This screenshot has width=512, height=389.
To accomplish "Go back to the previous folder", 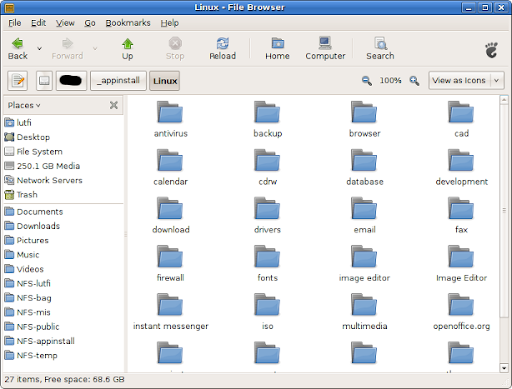I will pyautogui.click(x=18, y=49).
